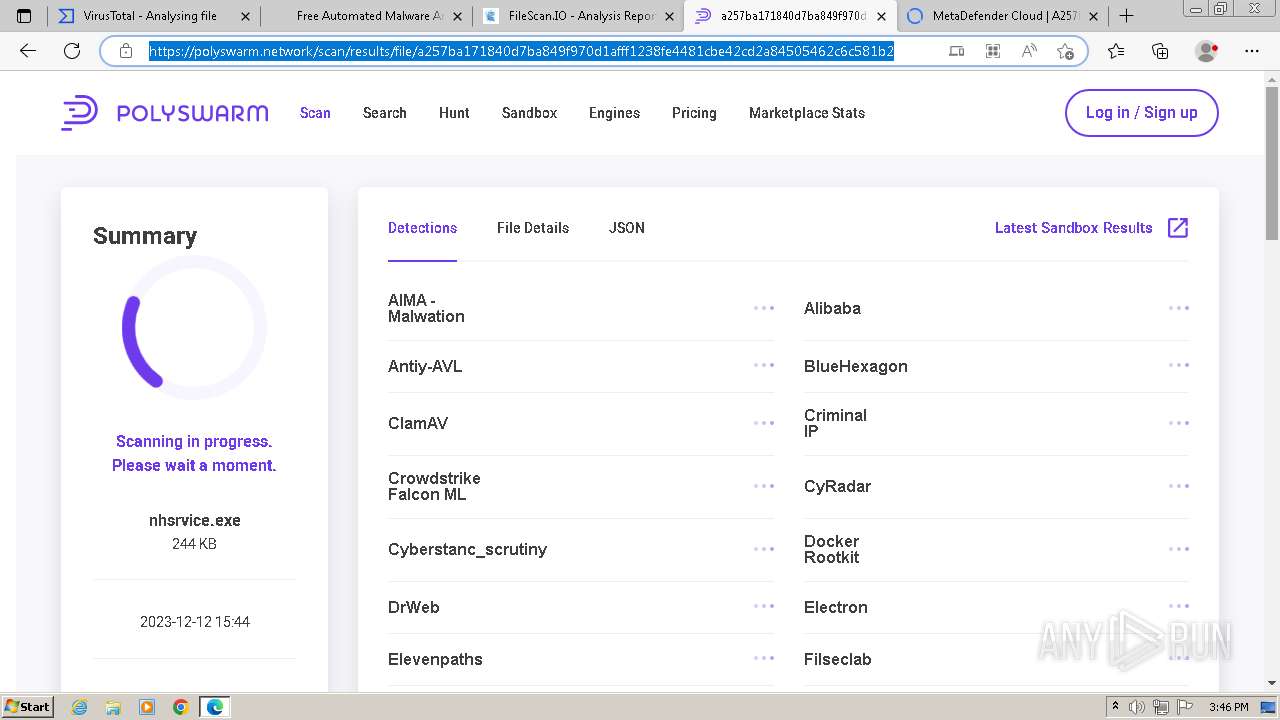Click the volume icon in system tray
Image resolution: width=1280 pixels, height=720 pixels.
[x=1137, y=707]
